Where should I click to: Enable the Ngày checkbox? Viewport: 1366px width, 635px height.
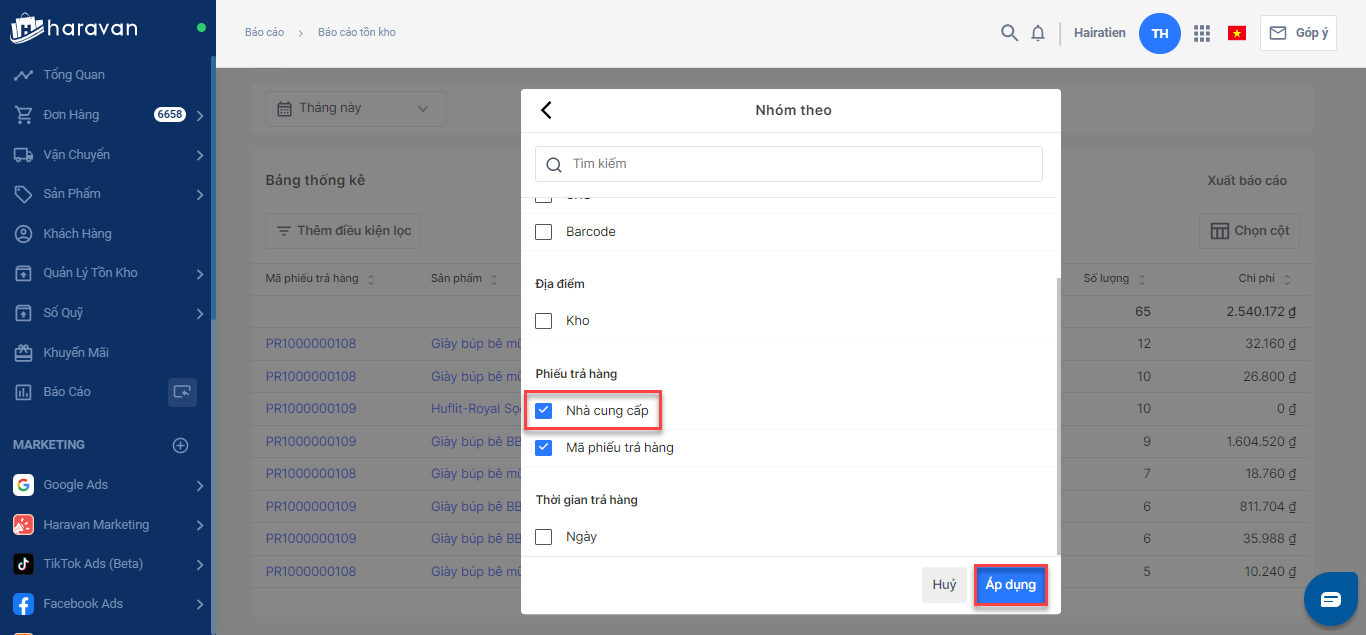pyautogui.click(x=544, y=537)
